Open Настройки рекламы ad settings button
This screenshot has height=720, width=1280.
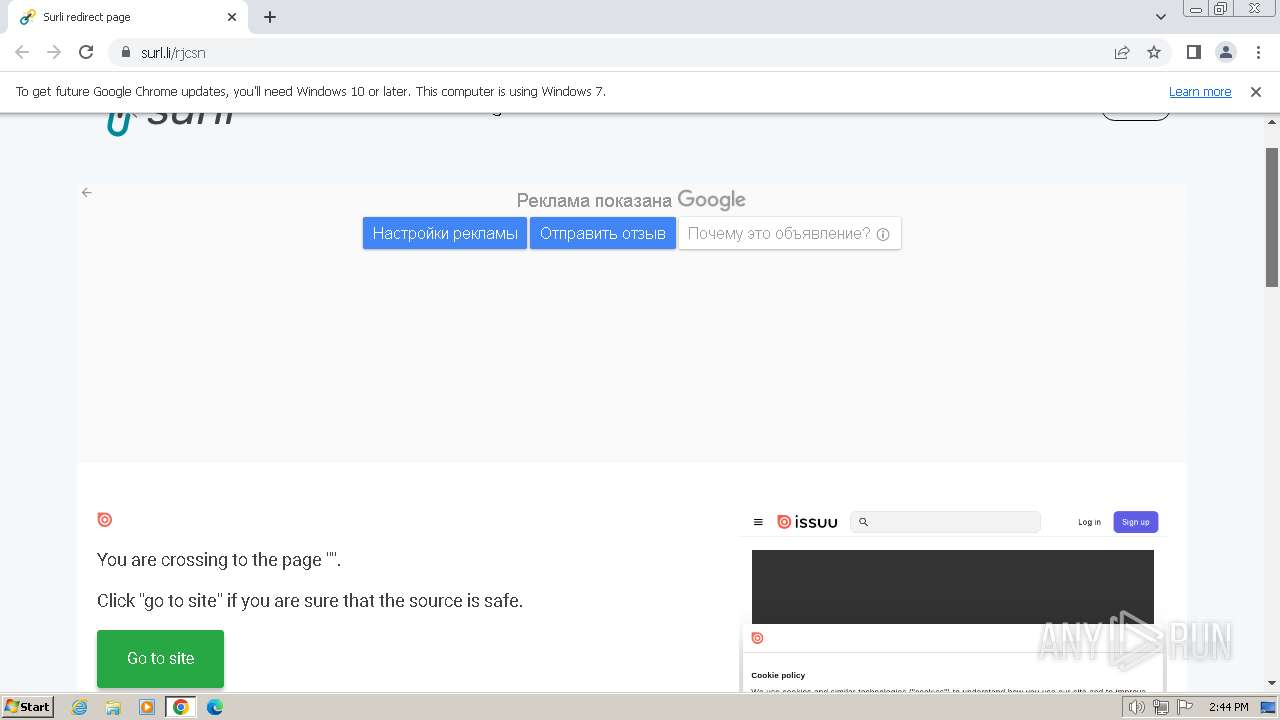pyautogui.click(x=445, y=233)
